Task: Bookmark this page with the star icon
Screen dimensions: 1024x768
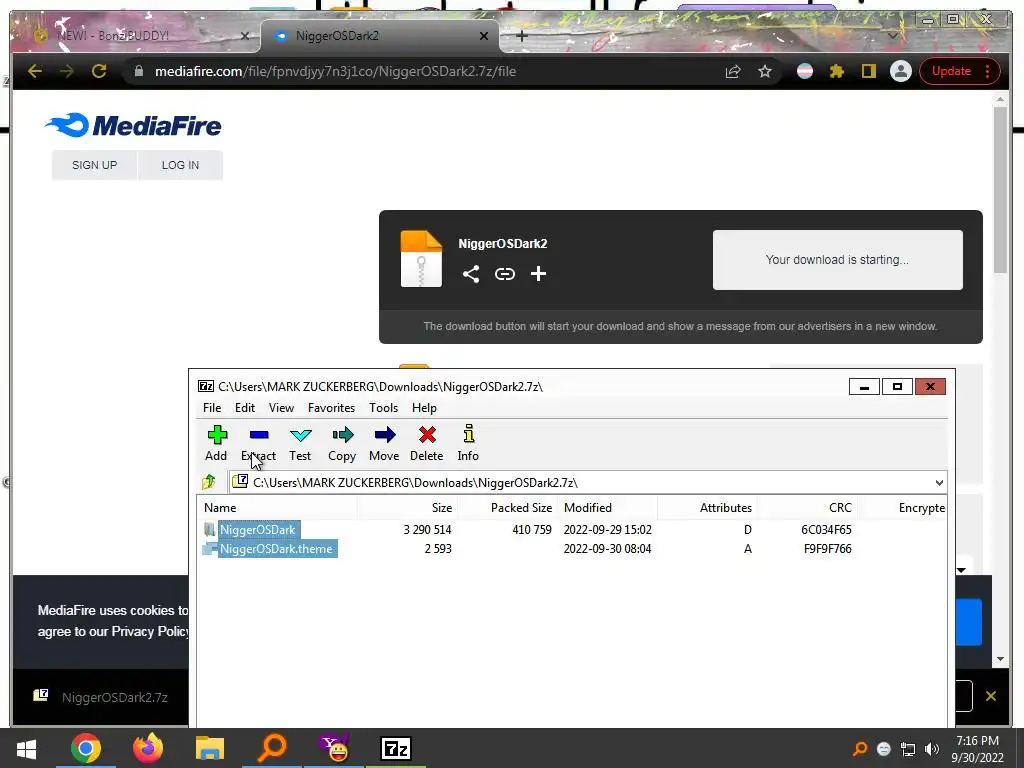Action: [x=765, y=71]
